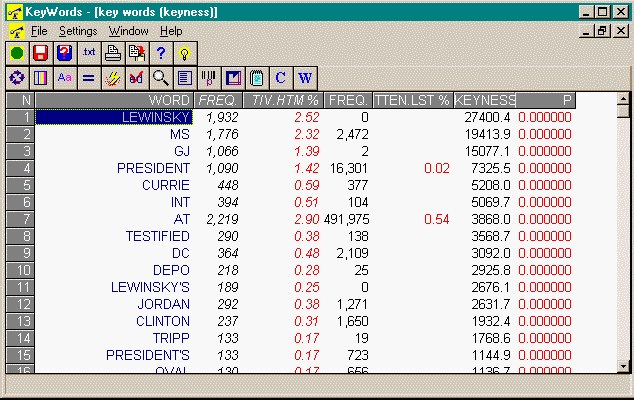This screenshot has height=400, width=634.
Task: Click the green circle start button
Action: [17, 52]
